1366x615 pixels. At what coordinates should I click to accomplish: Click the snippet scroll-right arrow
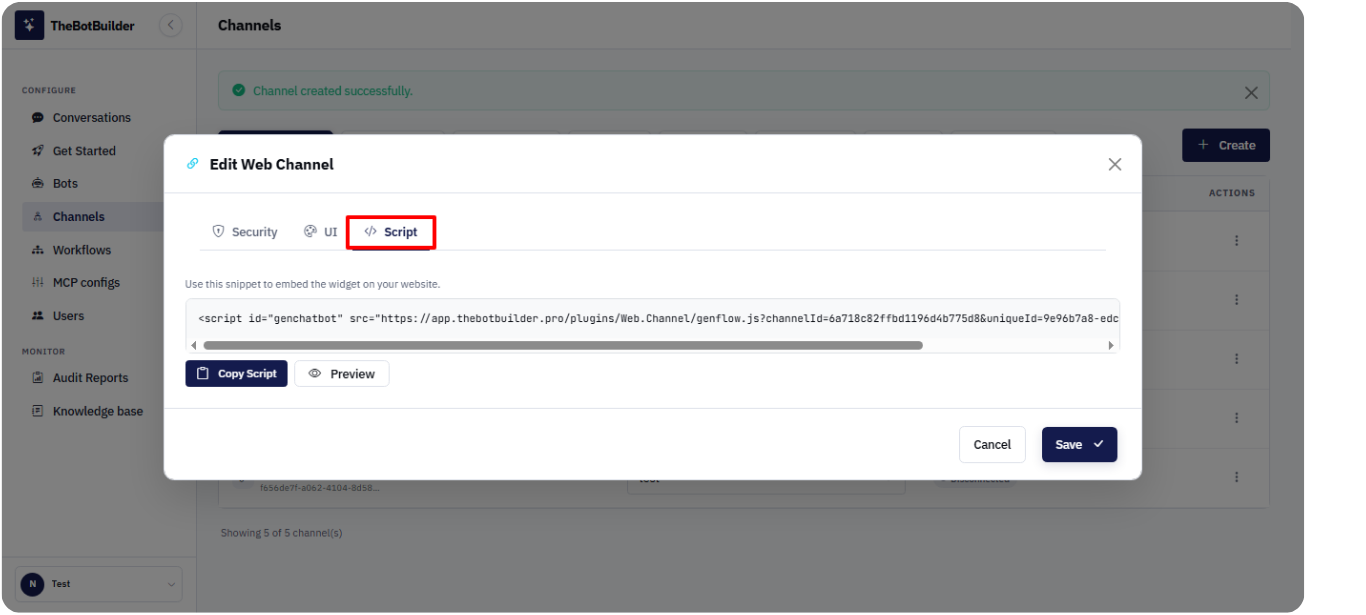(x=1110, y=345)
